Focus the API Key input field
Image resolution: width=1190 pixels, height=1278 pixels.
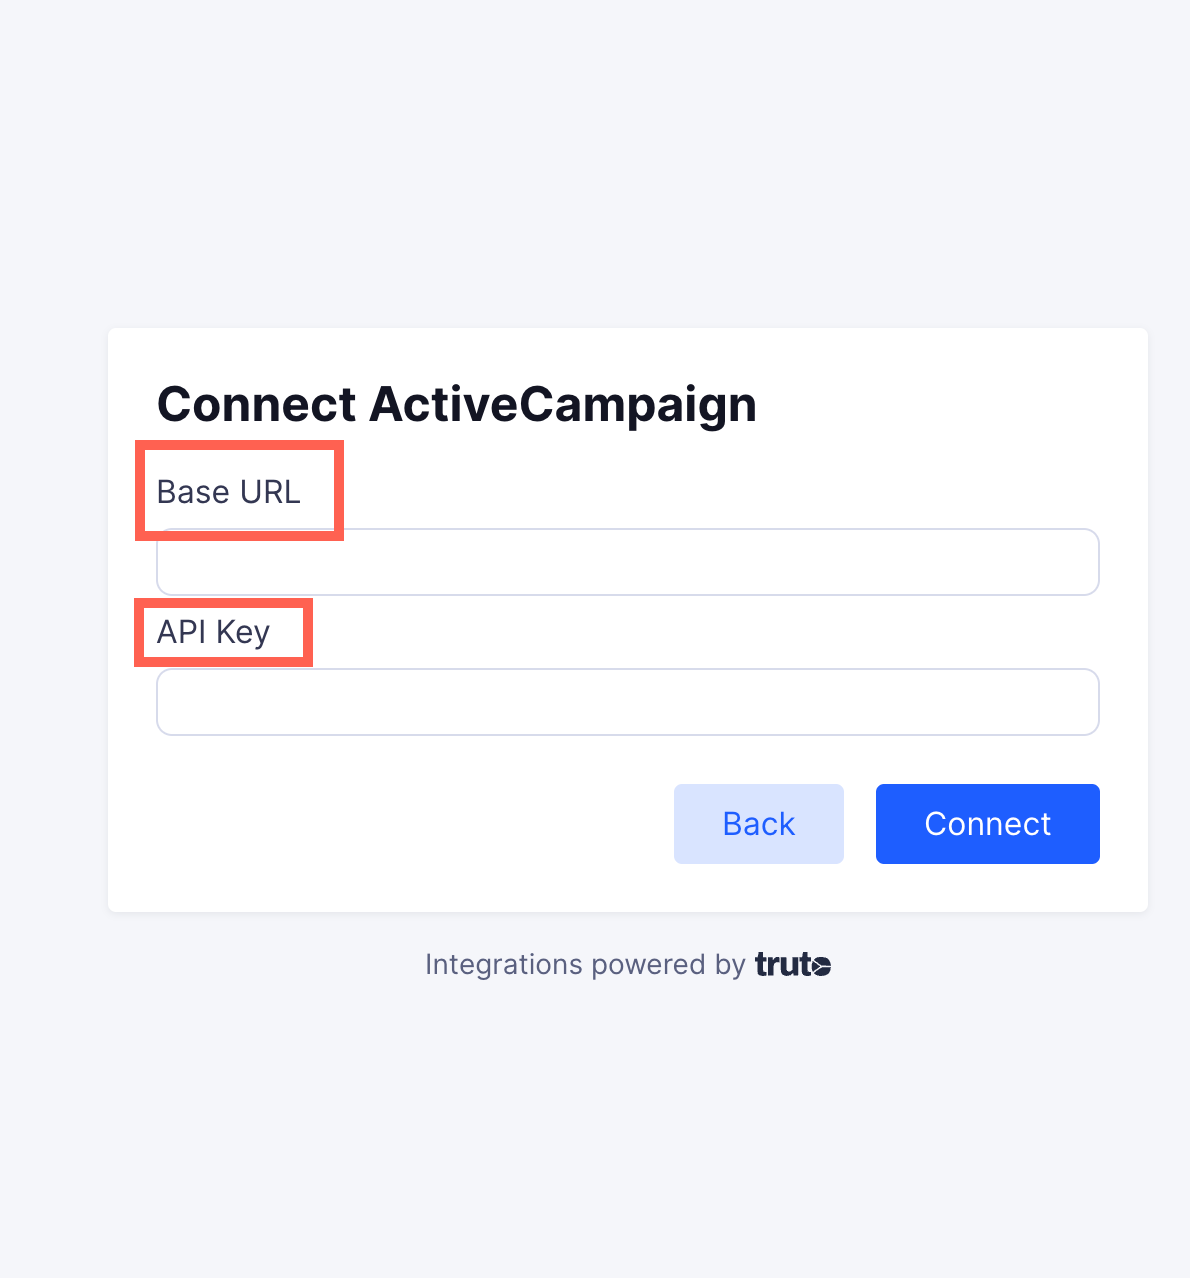point(628,702)
